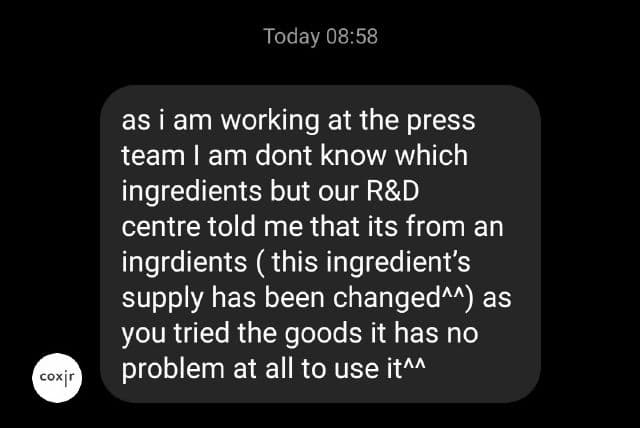Click the word 'know' in the second line
This screenshot has height=428, width=640.
[353, 155]
